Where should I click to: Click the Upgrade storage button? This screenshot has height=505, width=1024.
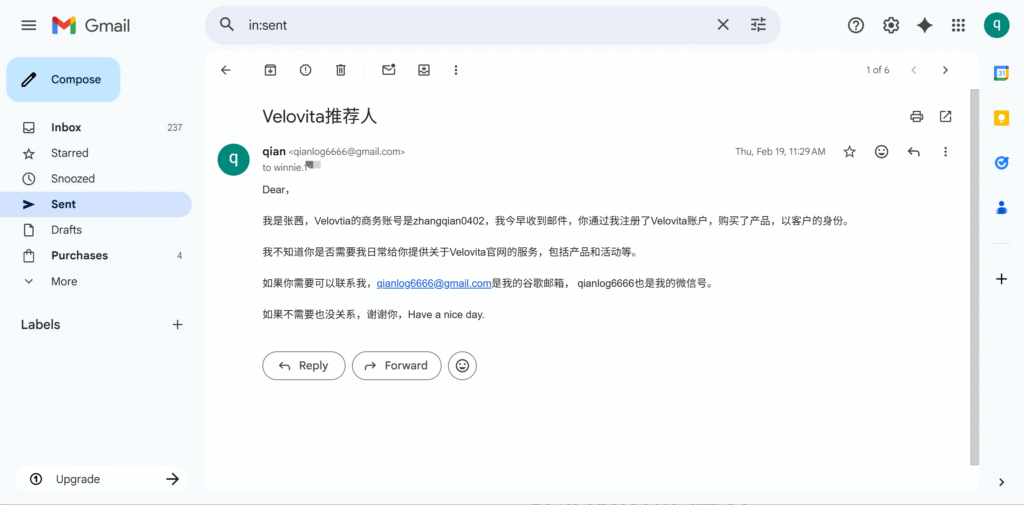tap(103, 479)
